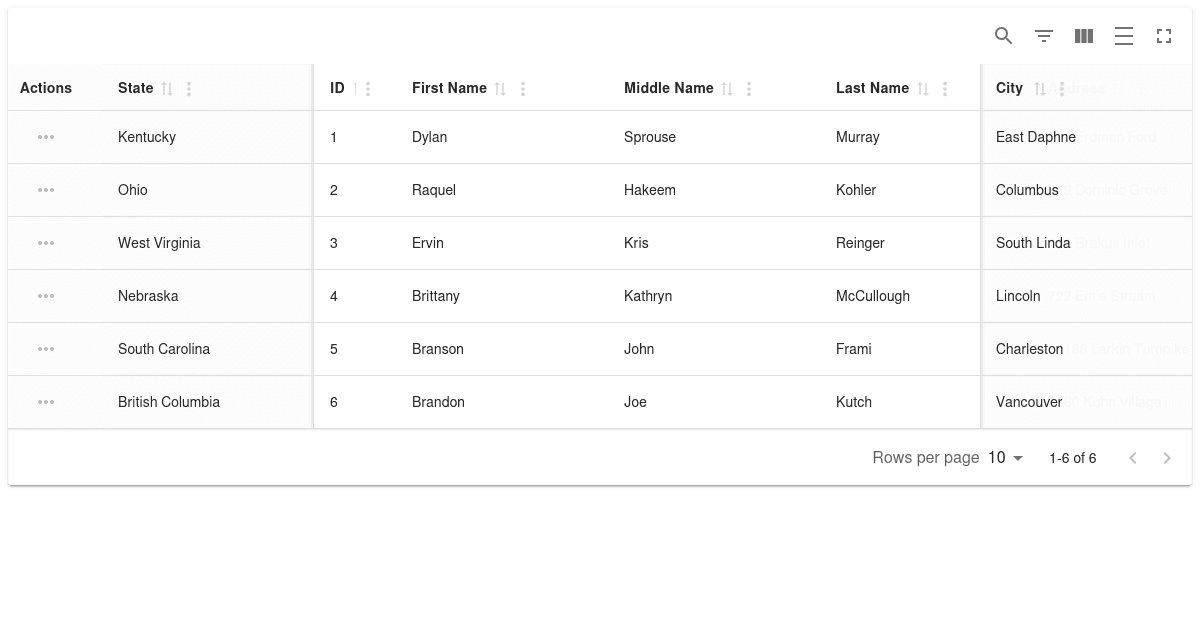The width and height of the screenshot is (1200, 630).
Task: Open the City column options menu
Action: tap(1062, 88)
